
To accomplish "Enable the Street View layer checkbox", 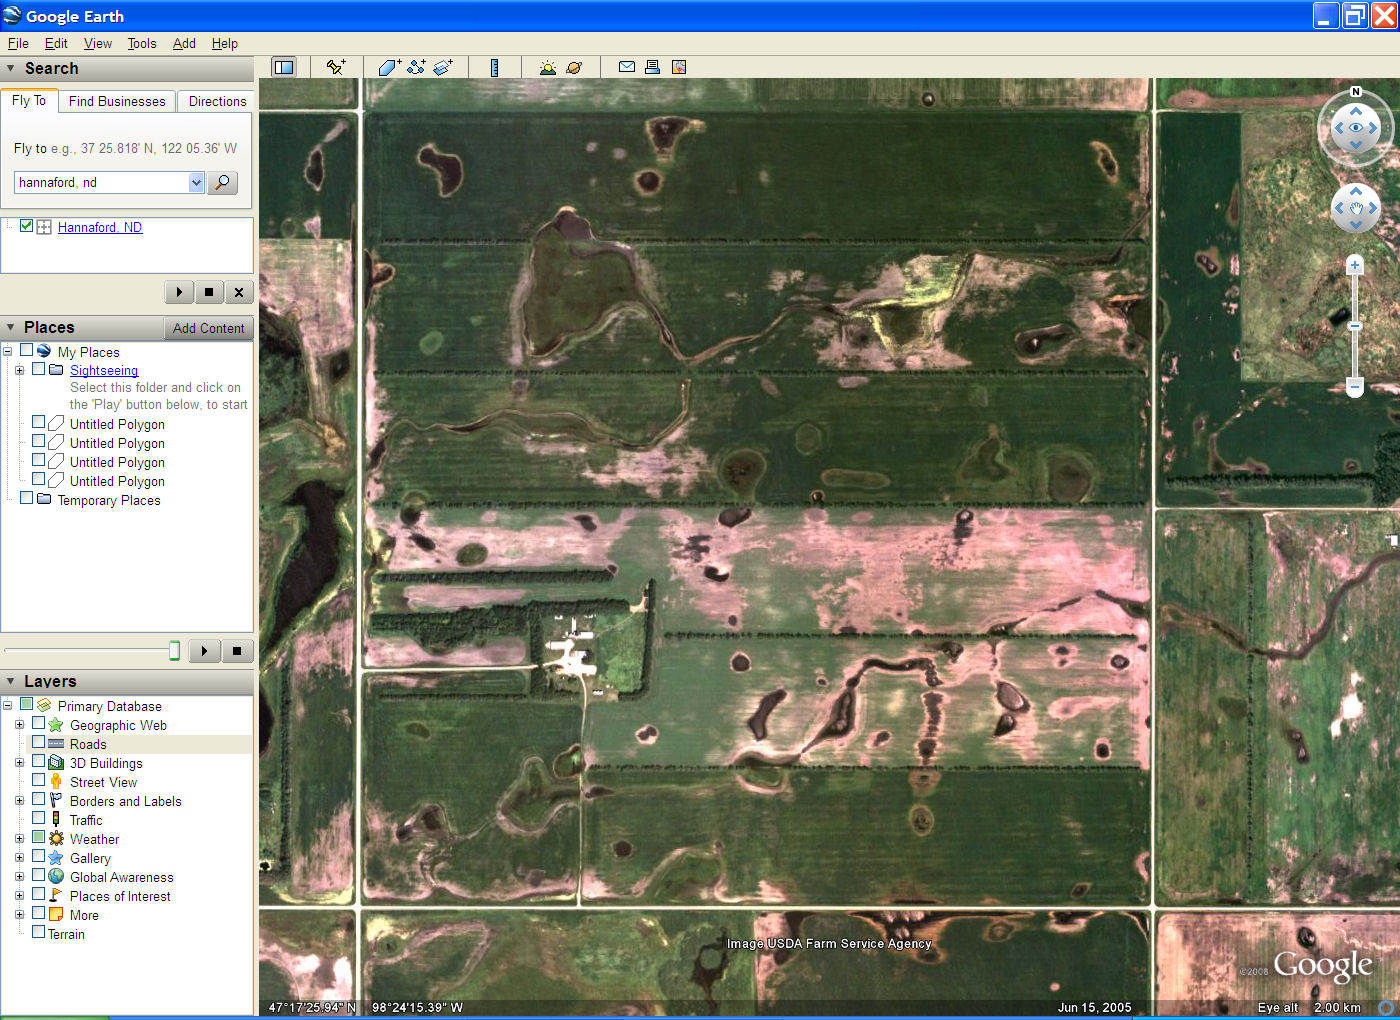I will 39,780.
